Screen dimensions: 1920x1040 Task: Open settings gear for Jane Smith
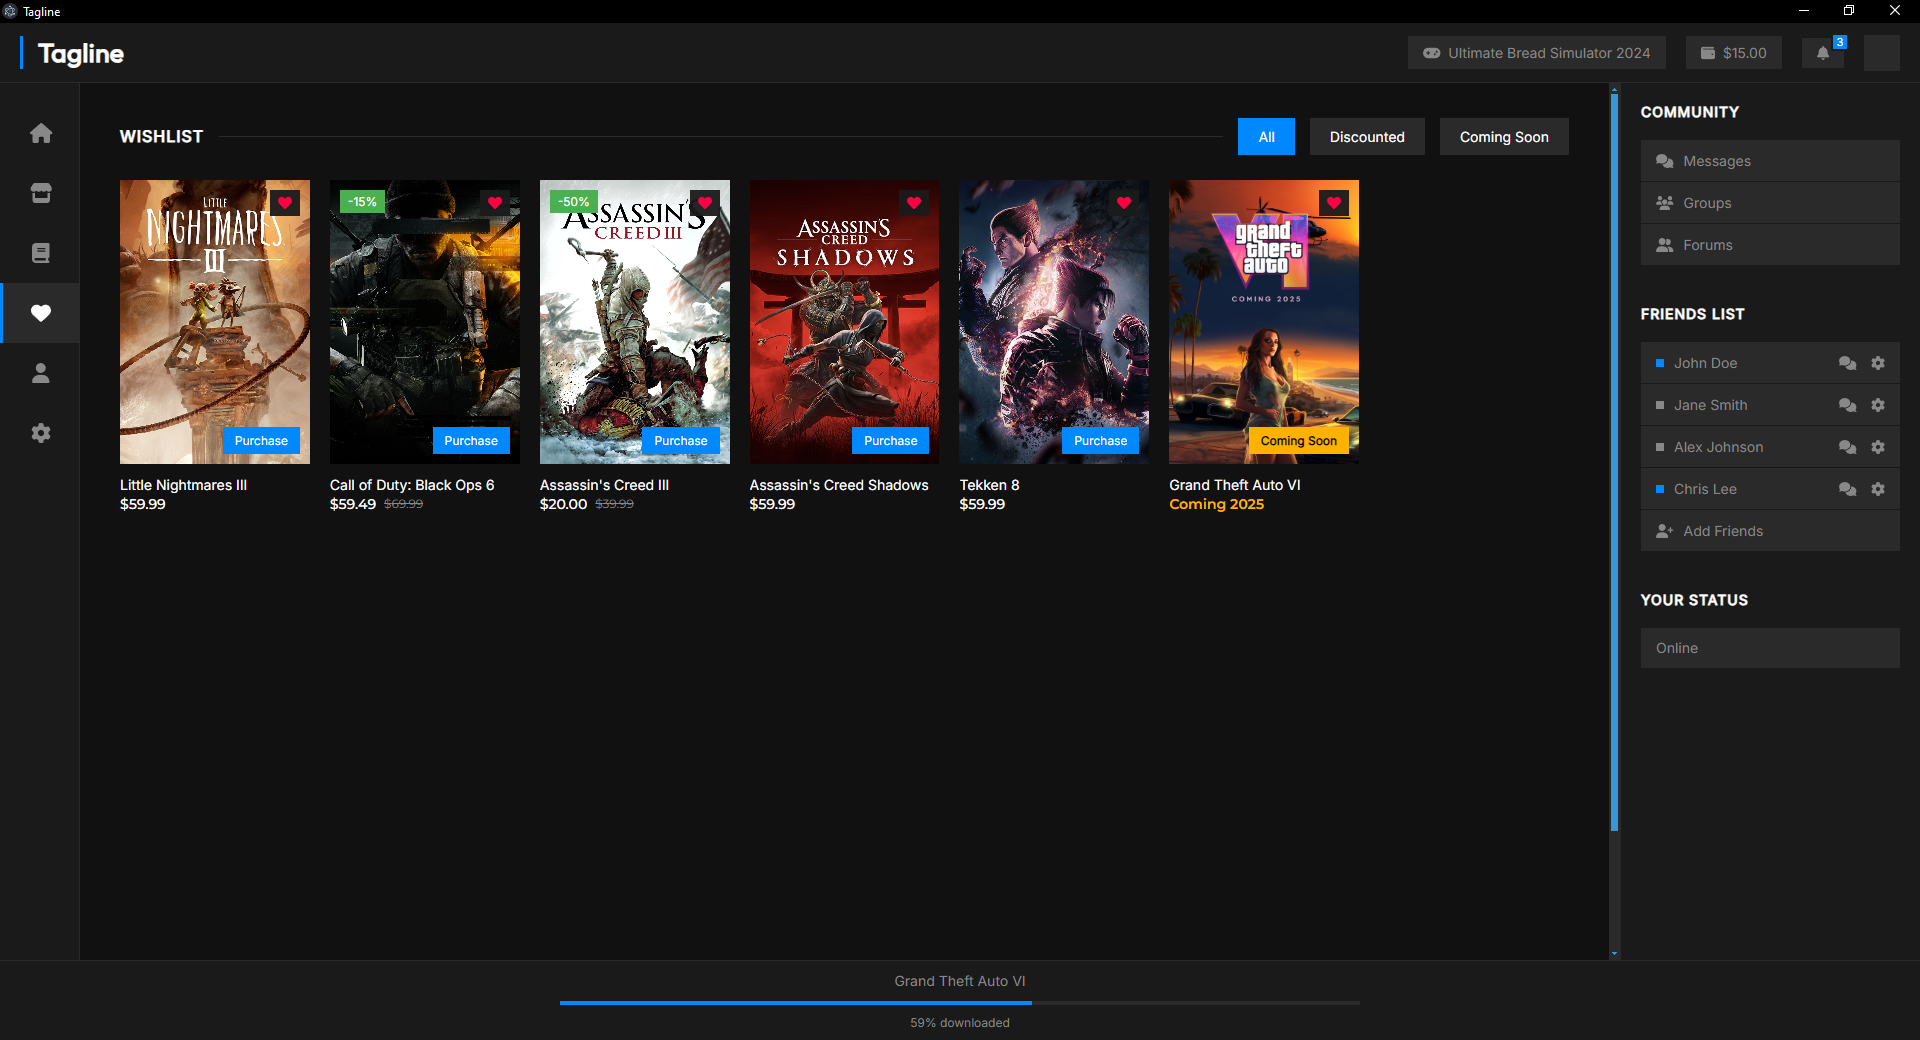(x=1878, y=405)
